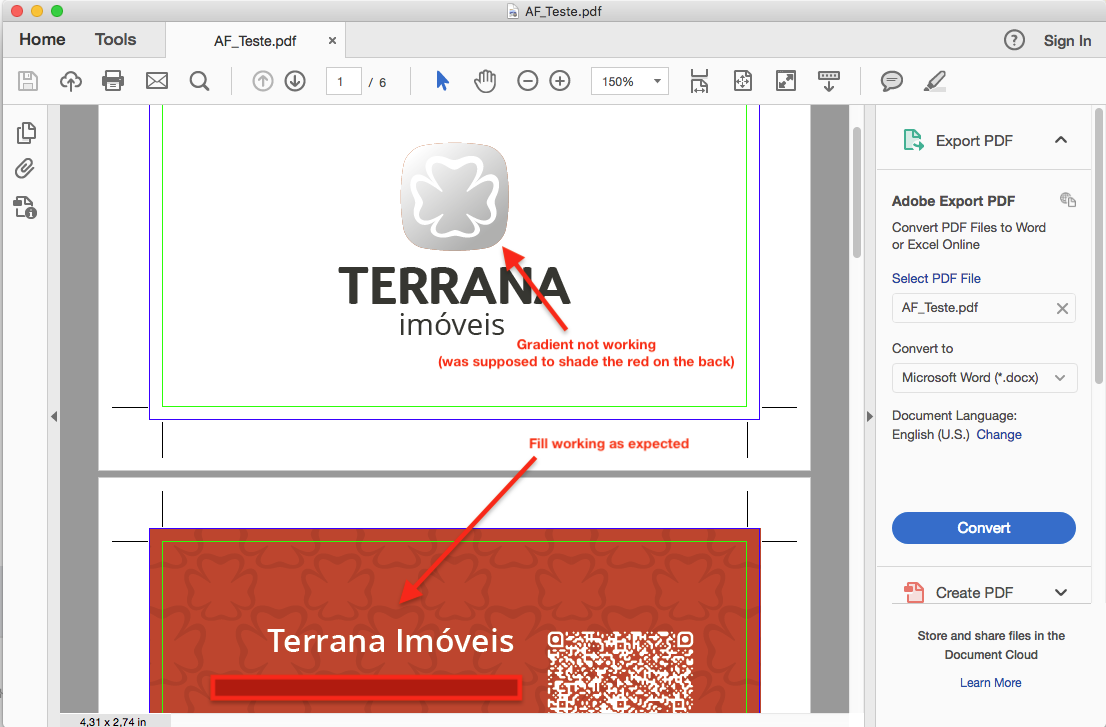The image size is (1106, 727).
Task: Switch to the Tools tab
Action: (x=116, y=39)
